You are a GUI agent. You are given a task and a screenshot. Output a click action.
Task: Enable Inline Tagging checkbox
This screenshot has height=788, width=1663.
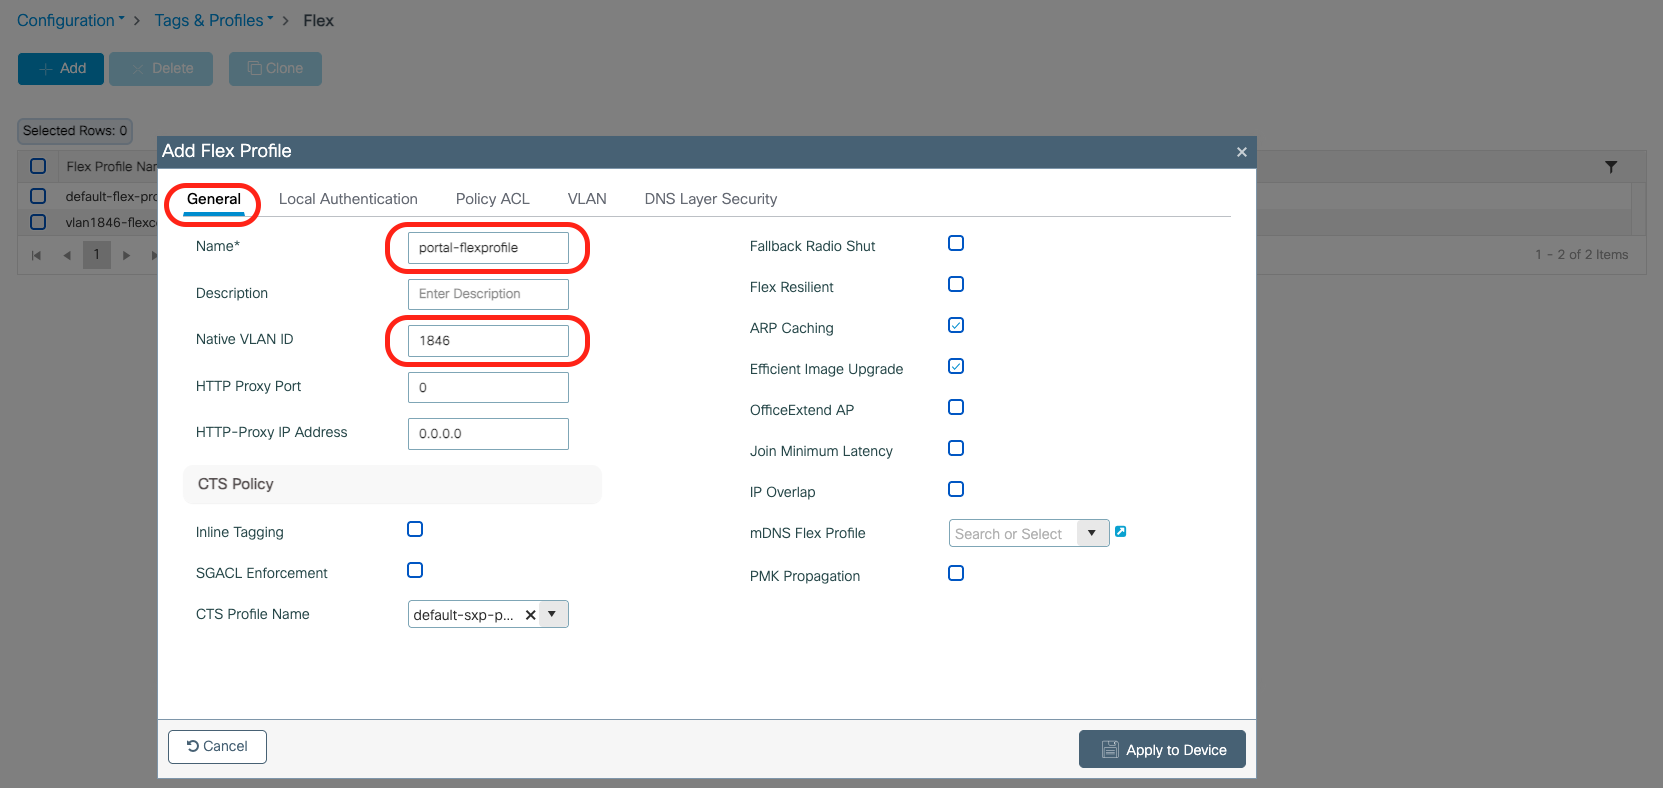tap(415, 530)
